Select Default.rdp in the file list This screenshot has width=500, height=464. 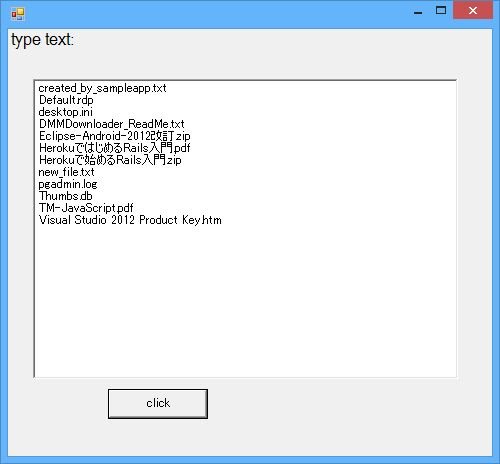pyautogui.click(x=66, y=100)
